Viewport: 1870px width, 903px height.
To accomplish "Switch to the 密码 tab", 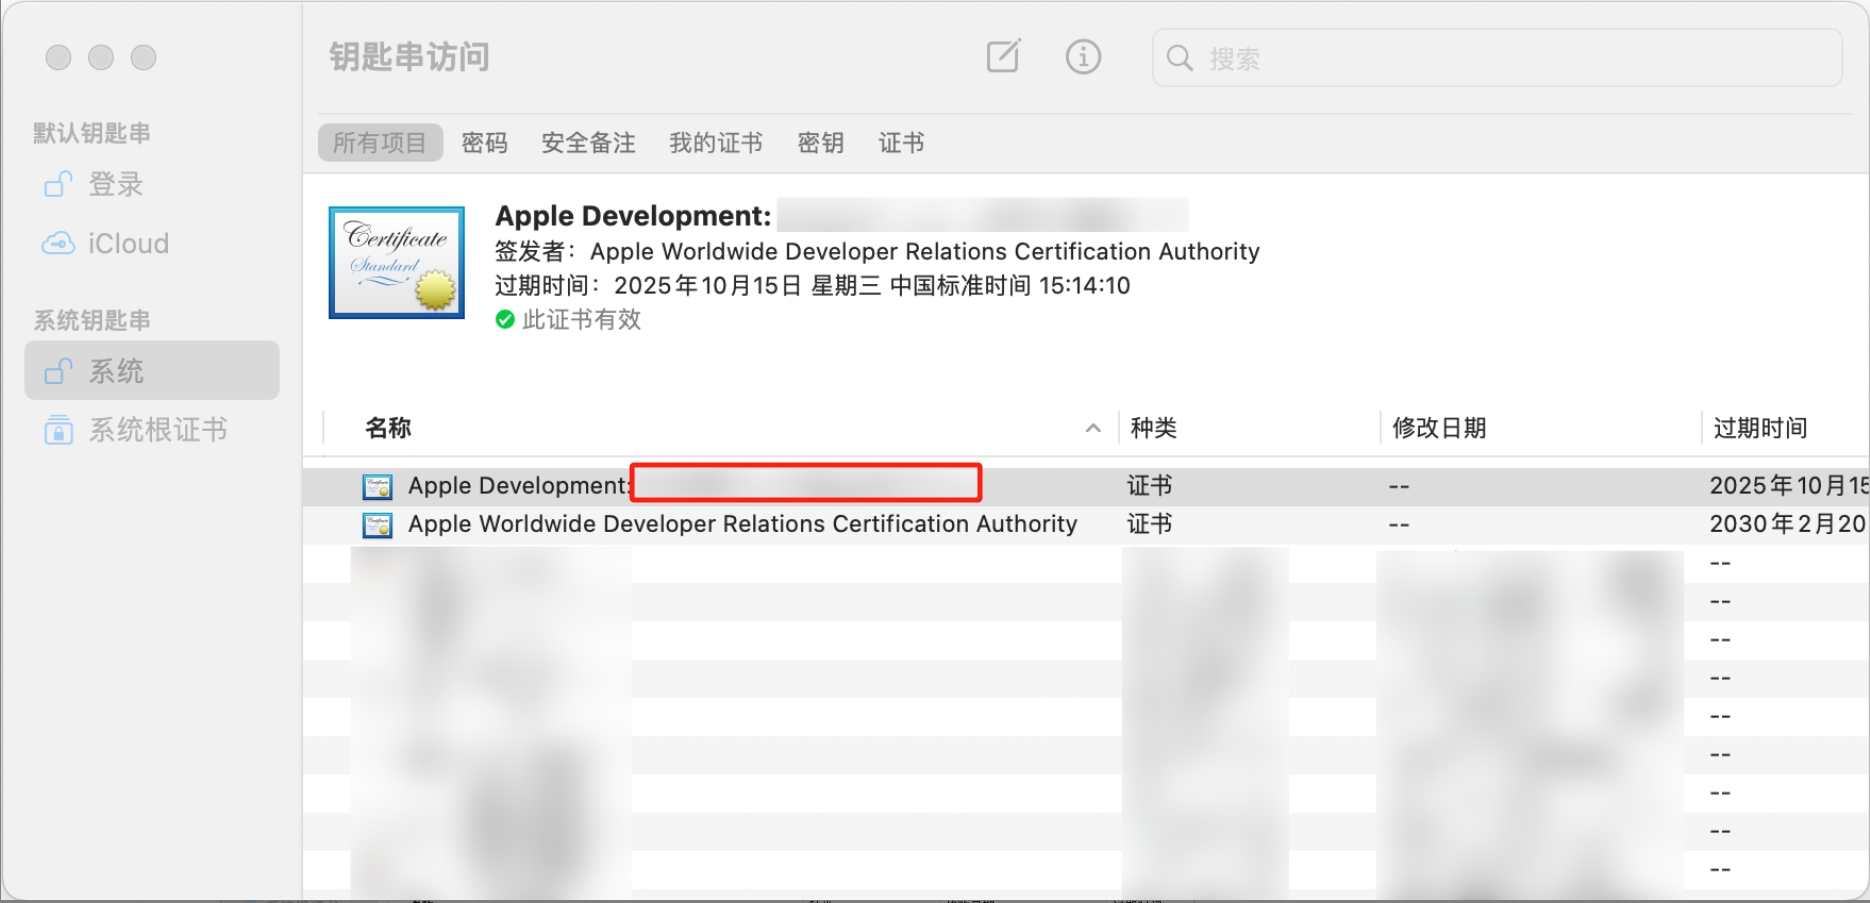I will 484,143.
